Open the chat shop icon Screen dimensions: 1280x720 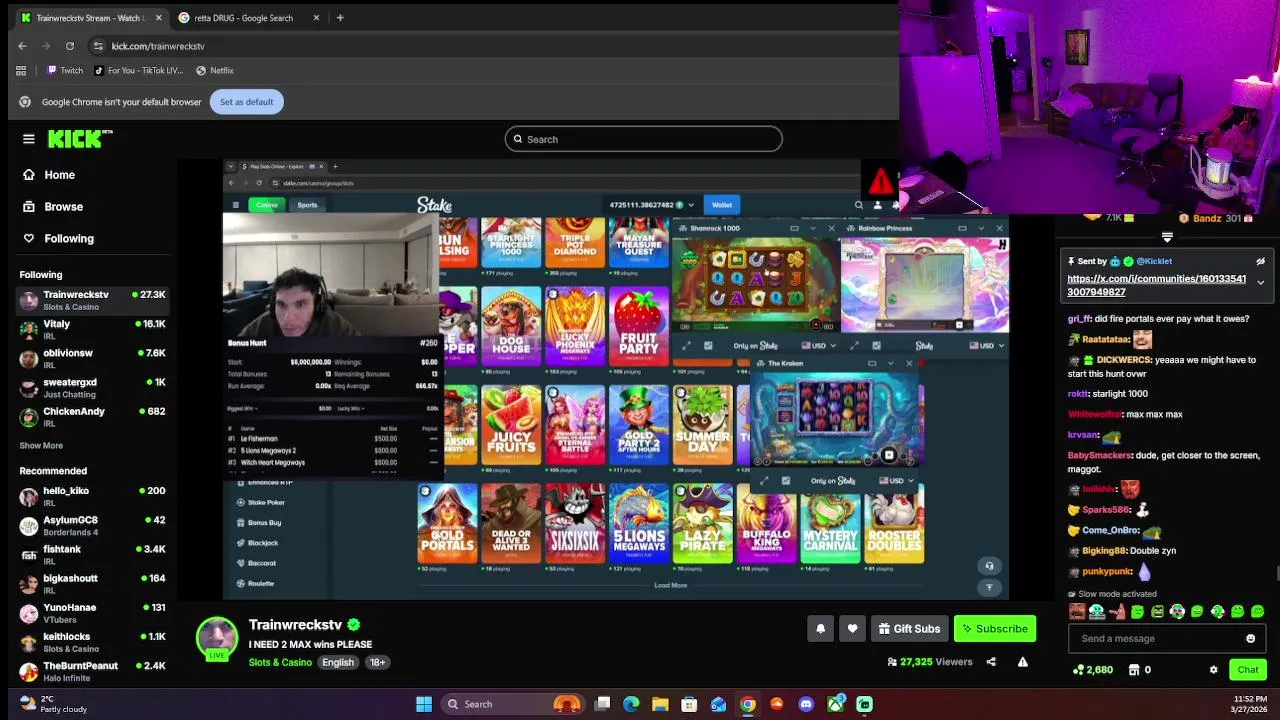tap(1134, 670)
